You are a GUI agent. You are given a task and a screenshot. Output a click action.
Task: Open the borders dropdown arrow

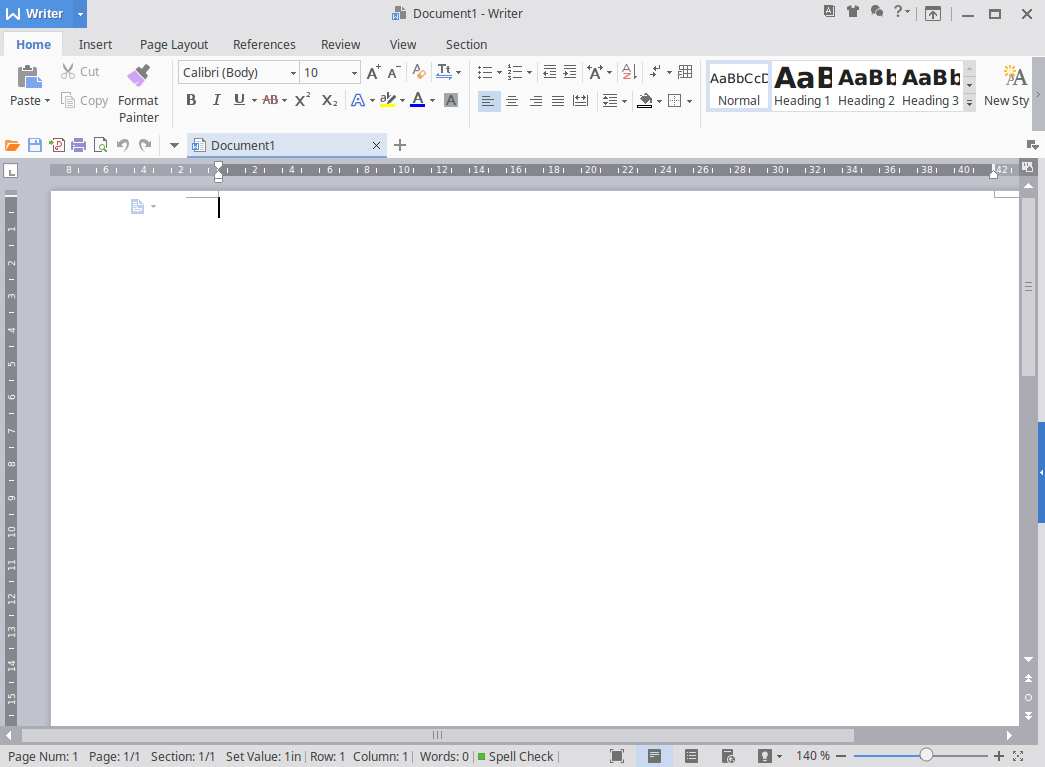click(689, 101)
